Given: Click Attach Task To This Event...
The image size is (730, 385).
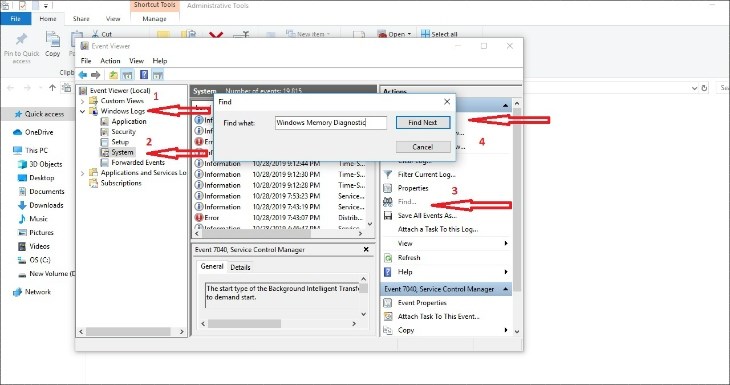Looking at the screenshot, I should 438,316.
